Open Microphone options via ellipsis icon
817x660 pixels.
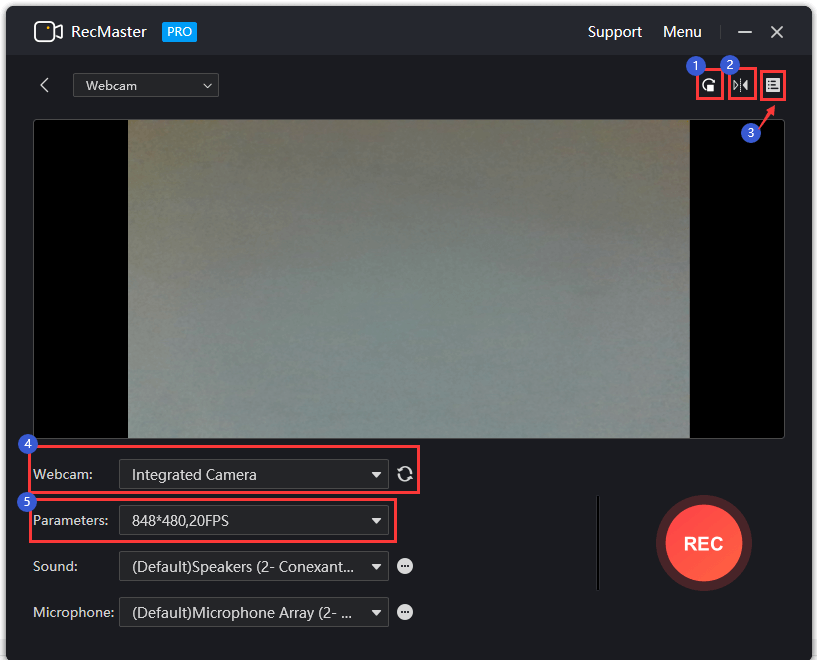pos(405,612)
